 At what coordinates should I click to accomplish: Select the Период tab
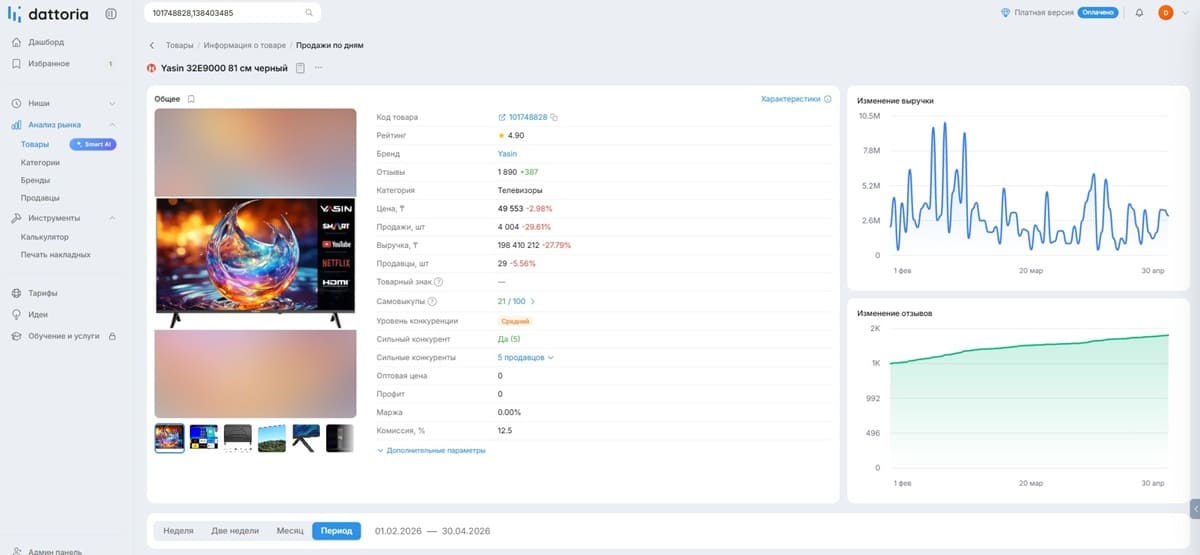pos(336,531)
